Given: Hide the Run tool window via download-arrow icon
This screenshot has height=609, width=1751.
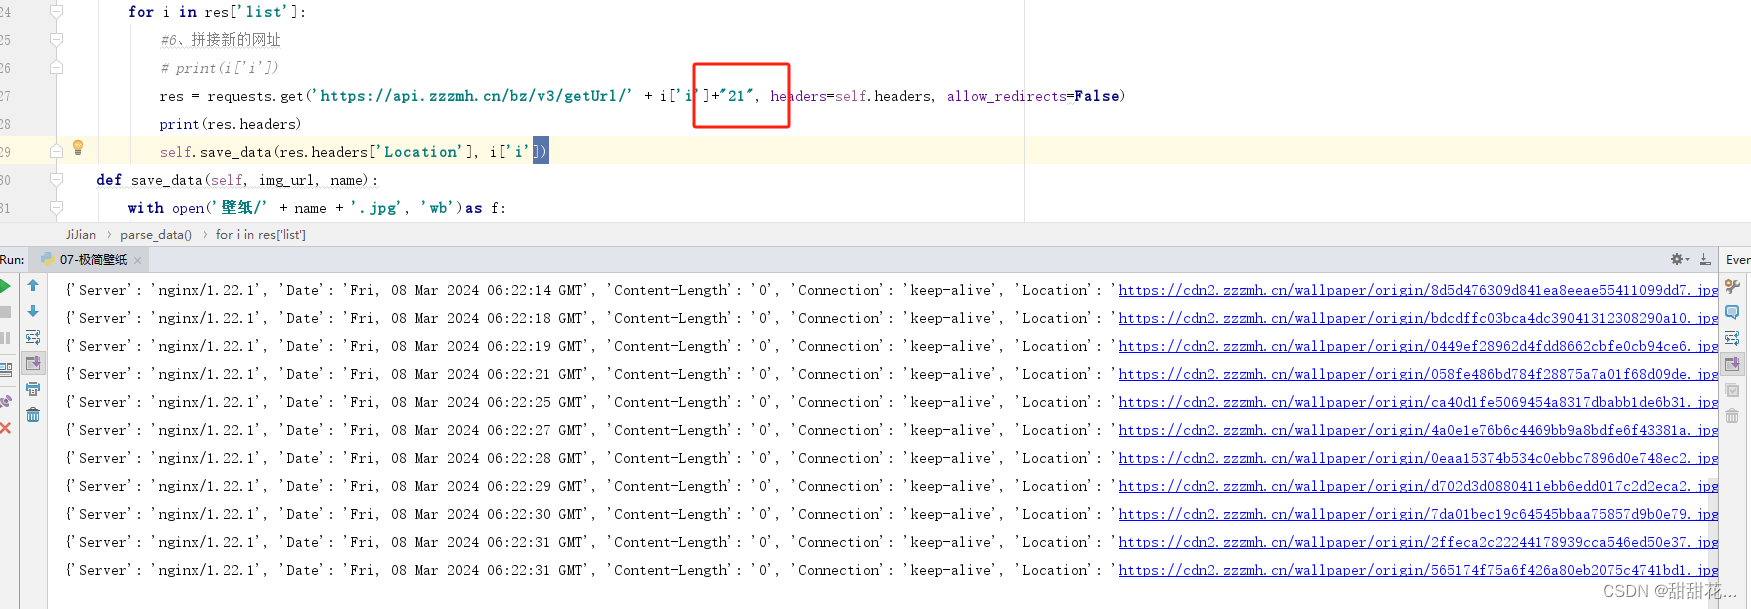Looking at the screenshot, I should pyautogui.click(x=1705, y=259).
